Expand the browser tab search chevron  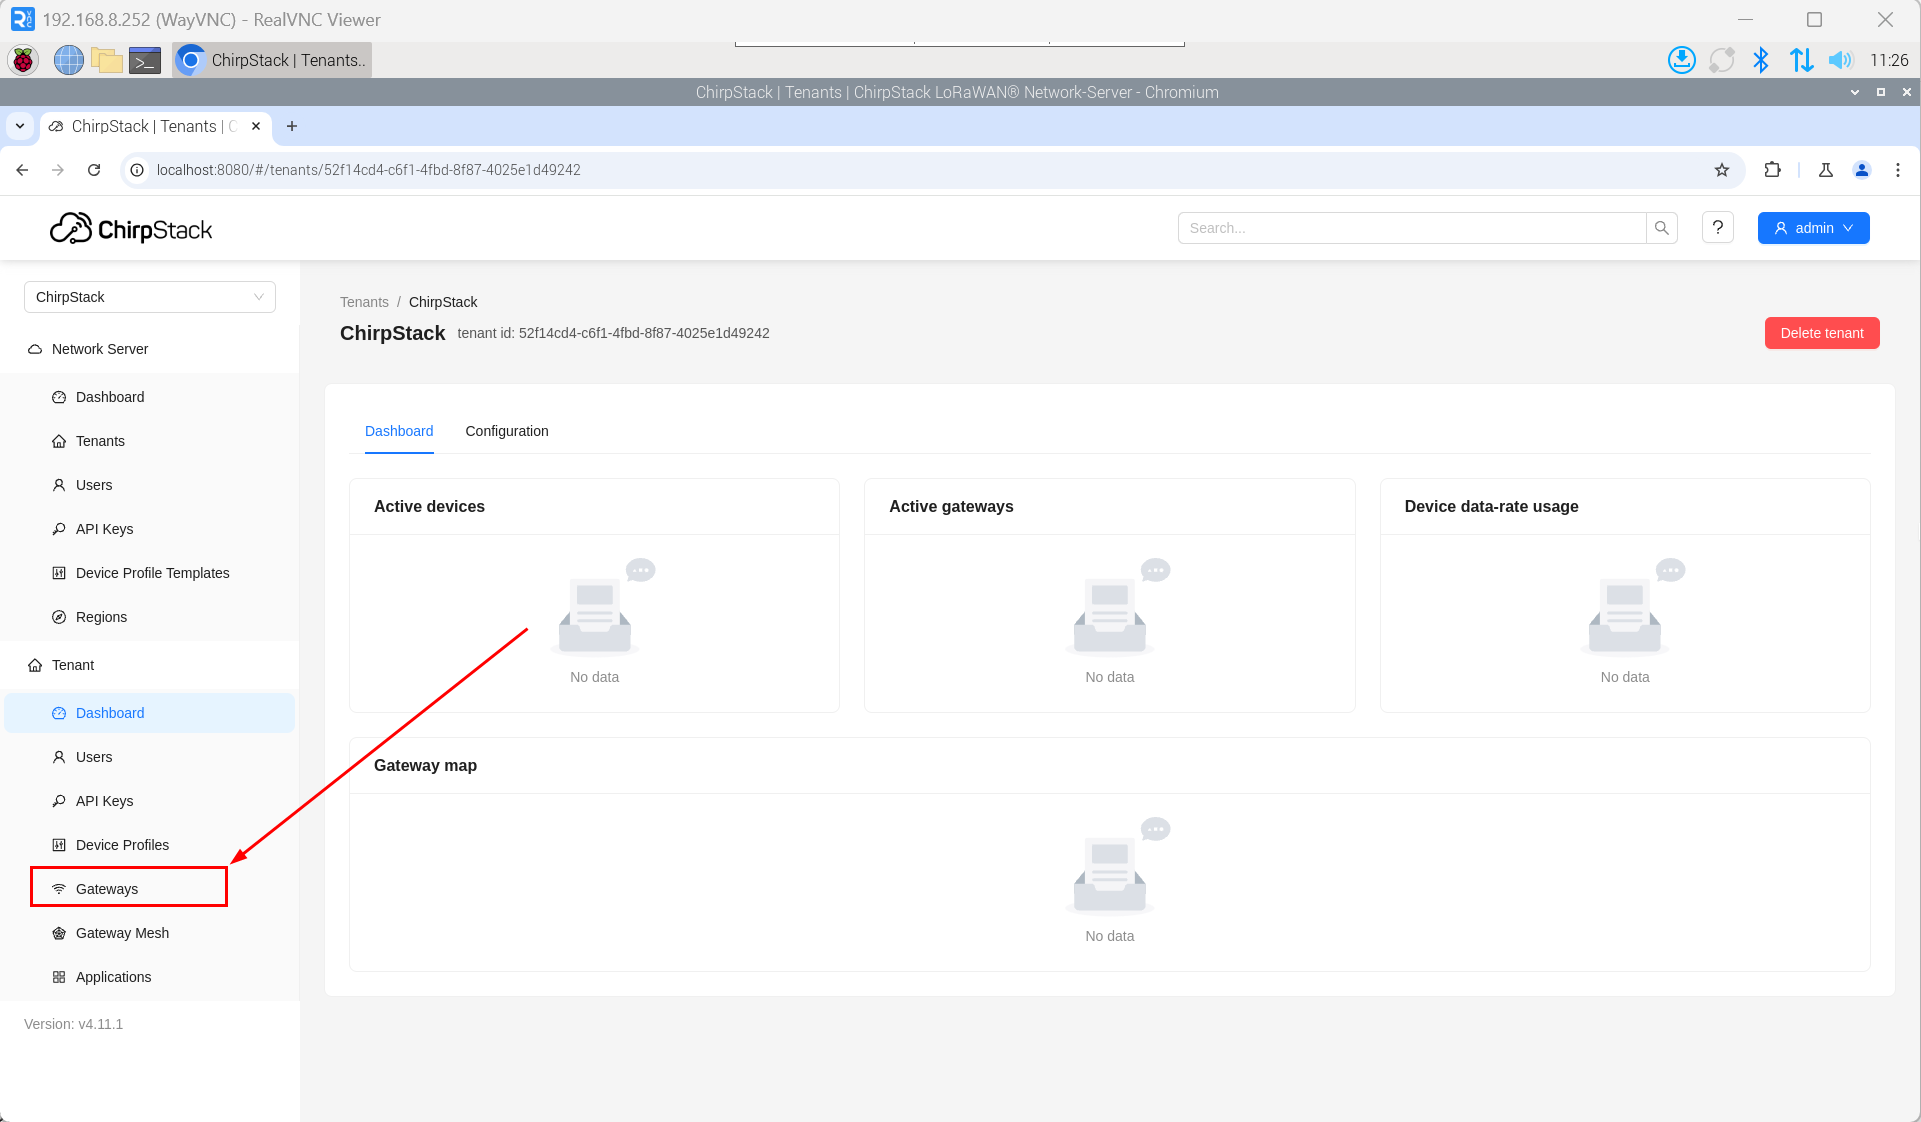pos(20,126)
